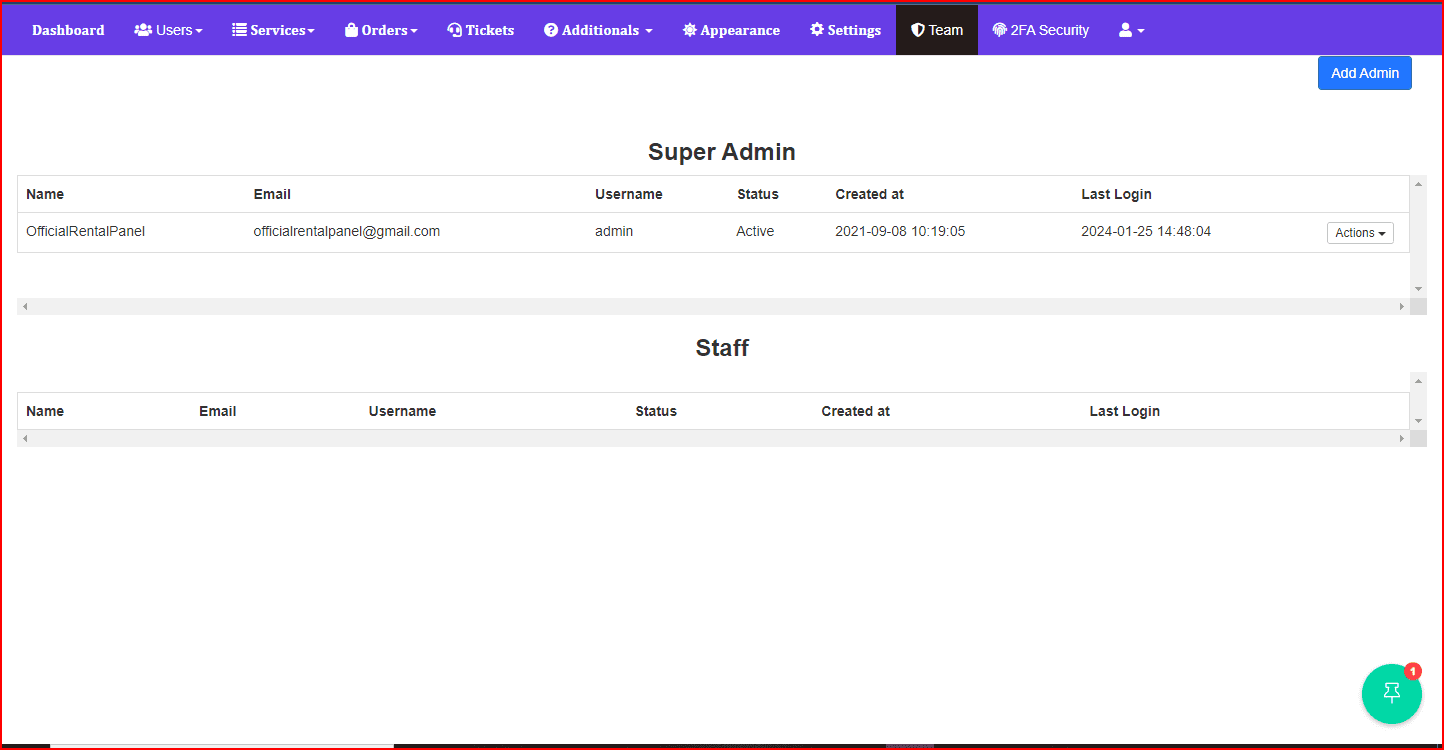Click the green pin notification icon

pyautogui.click(x=1391, y=693)
